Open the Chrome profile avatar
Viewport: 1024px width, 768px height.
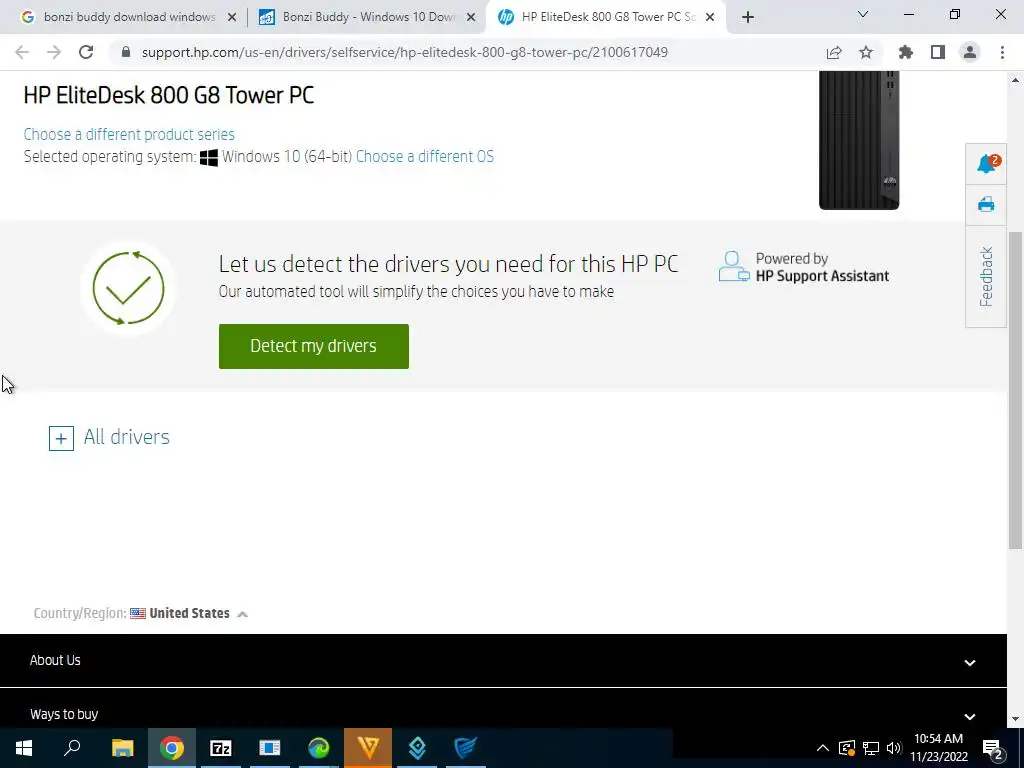coord(970,52)
